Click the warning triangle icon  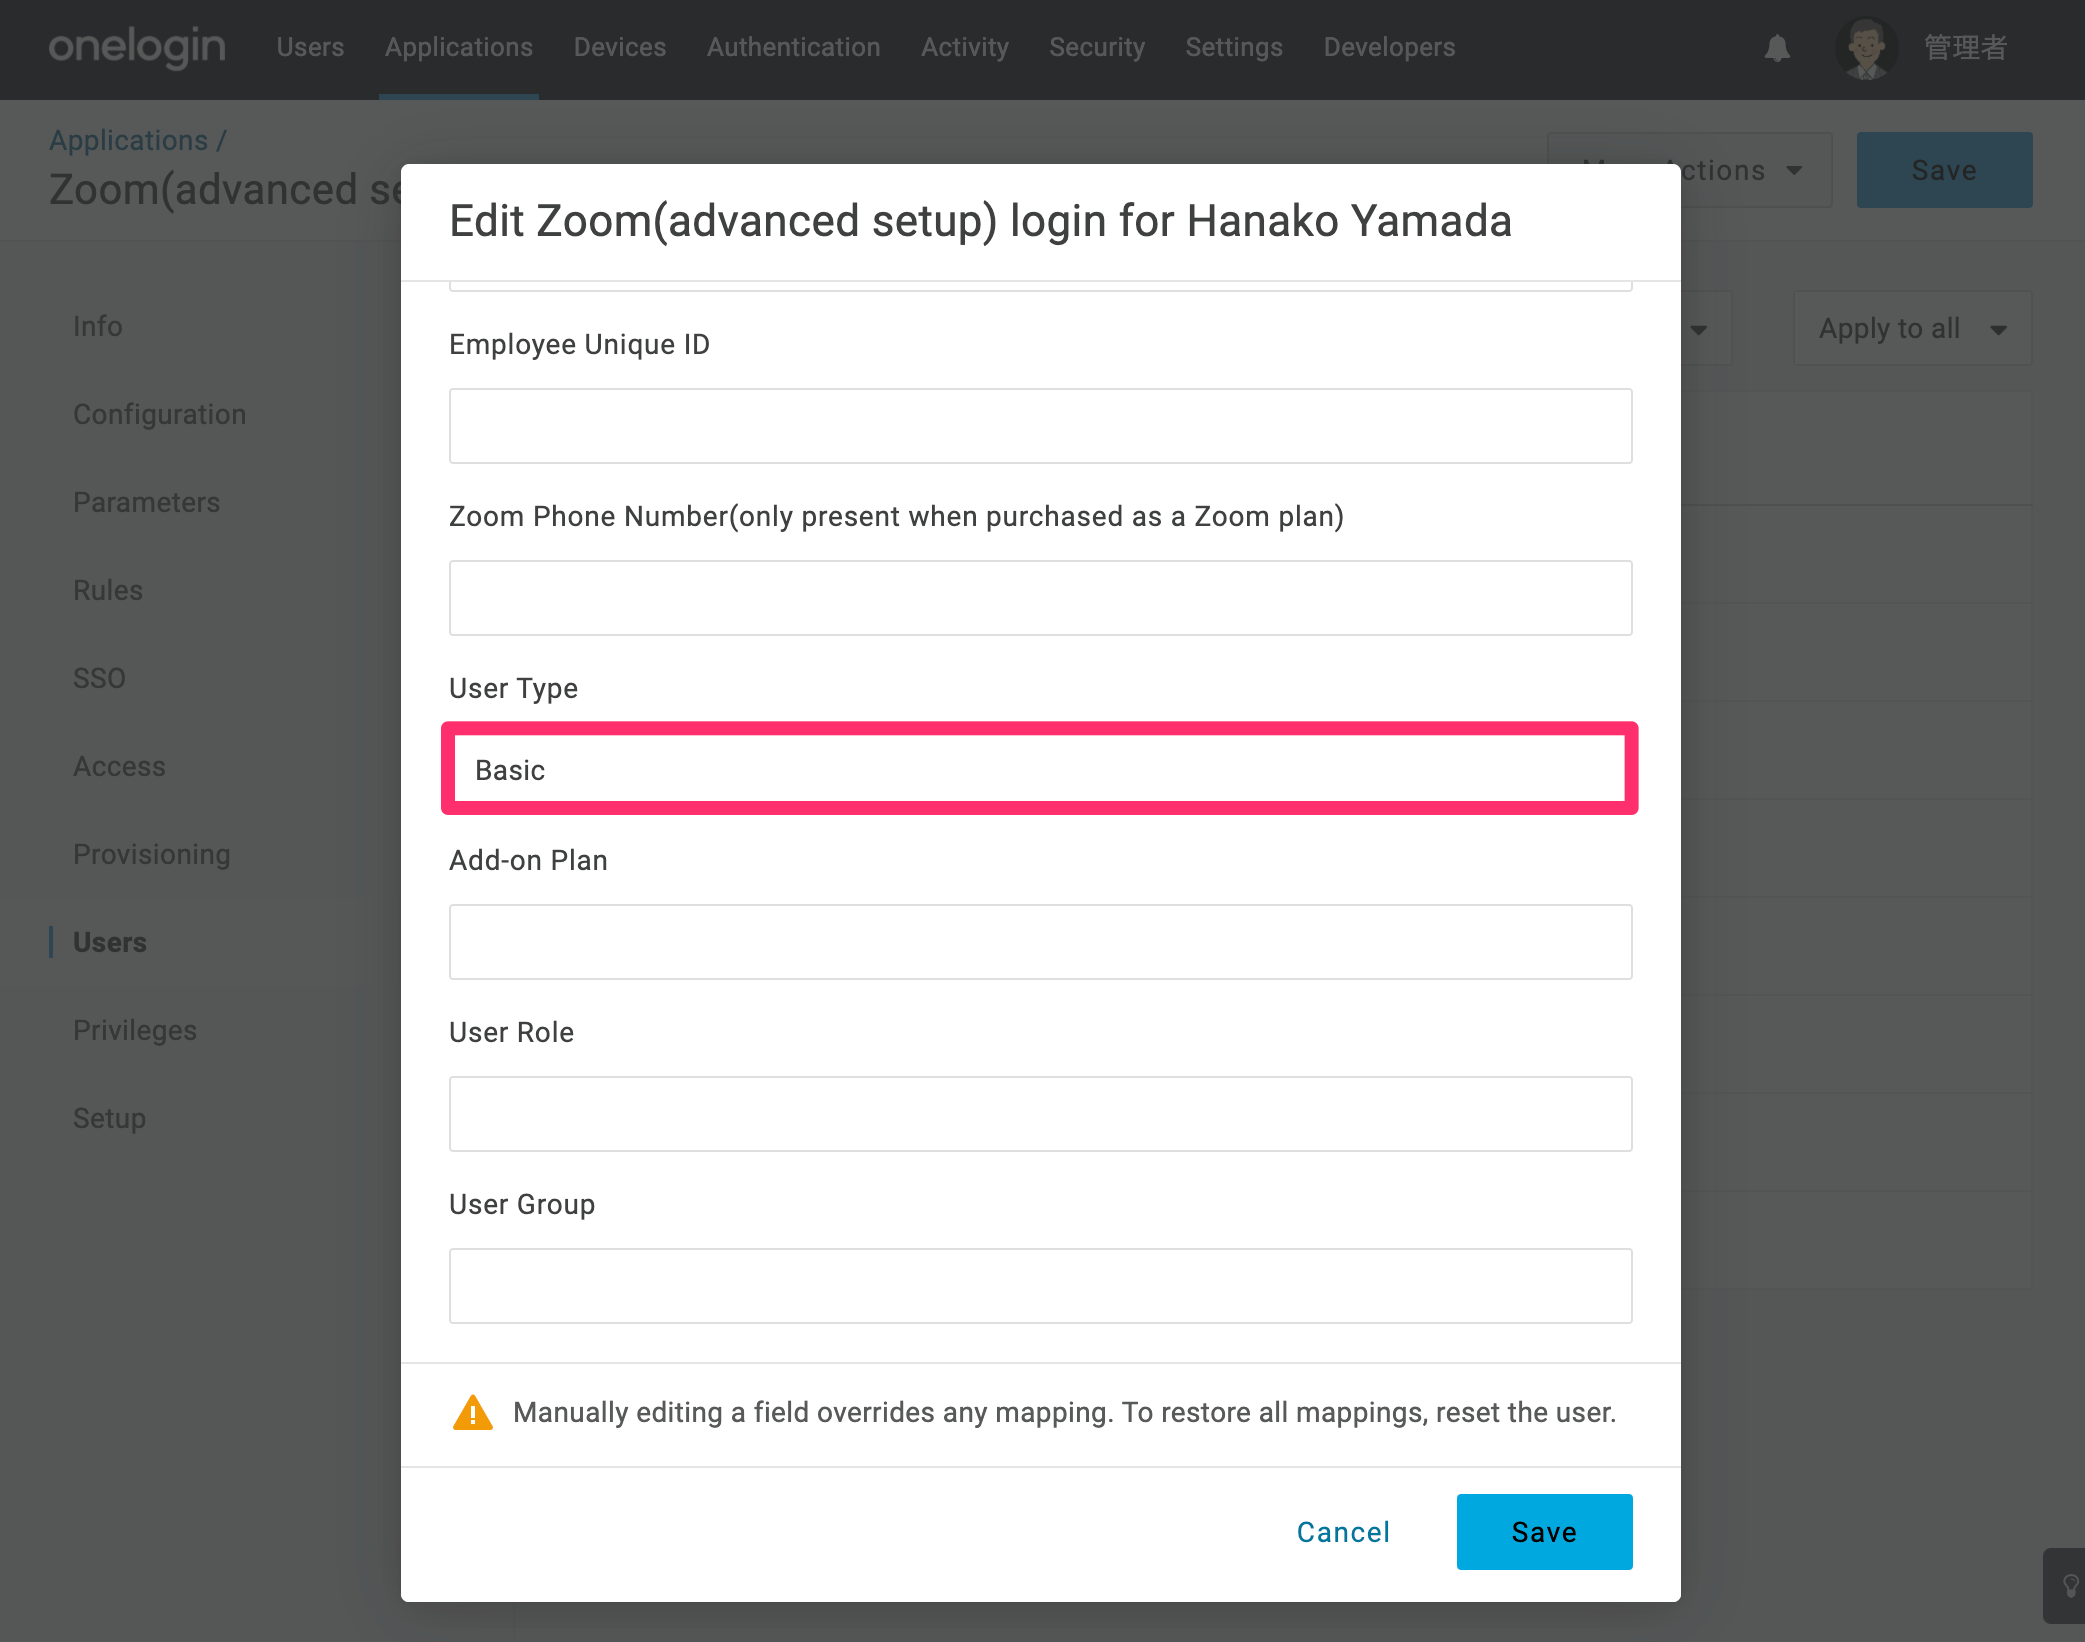[x=473, y=1413]
